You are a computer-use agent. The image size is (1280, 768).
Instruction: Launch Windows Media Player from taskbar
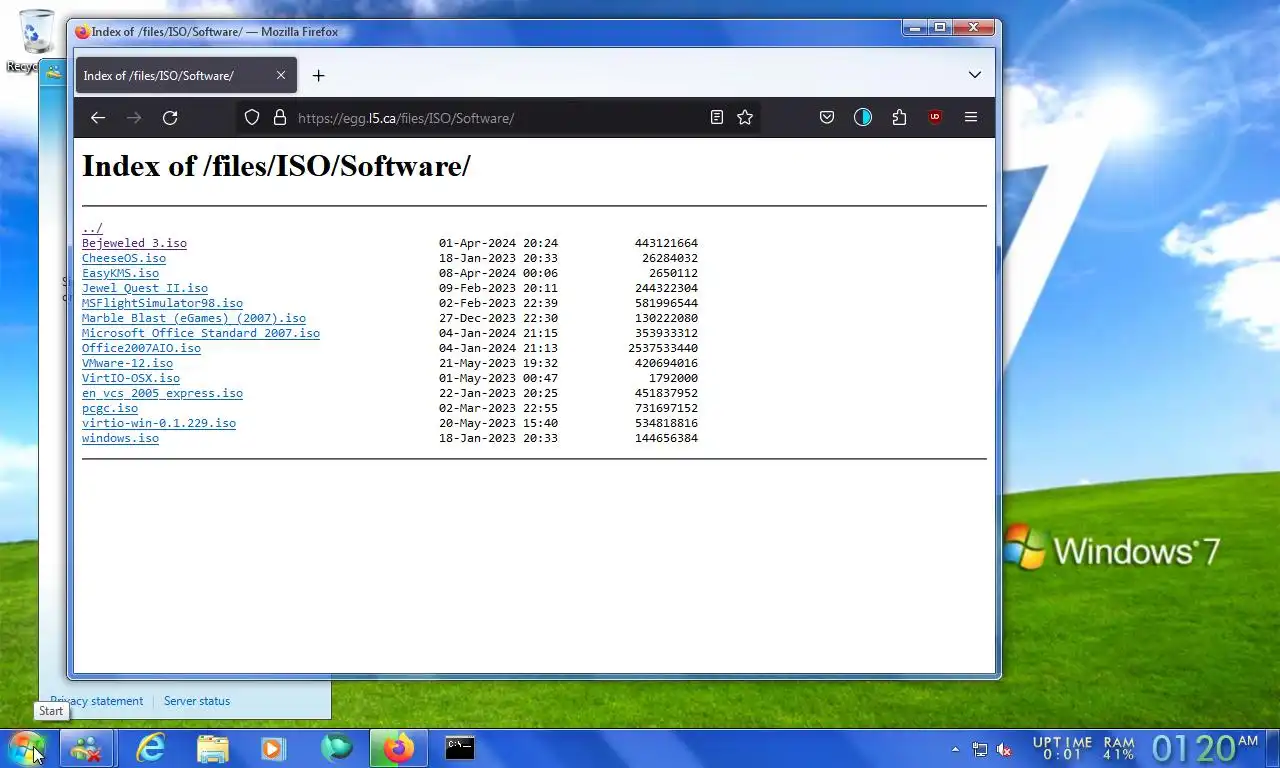pos(273,748)
